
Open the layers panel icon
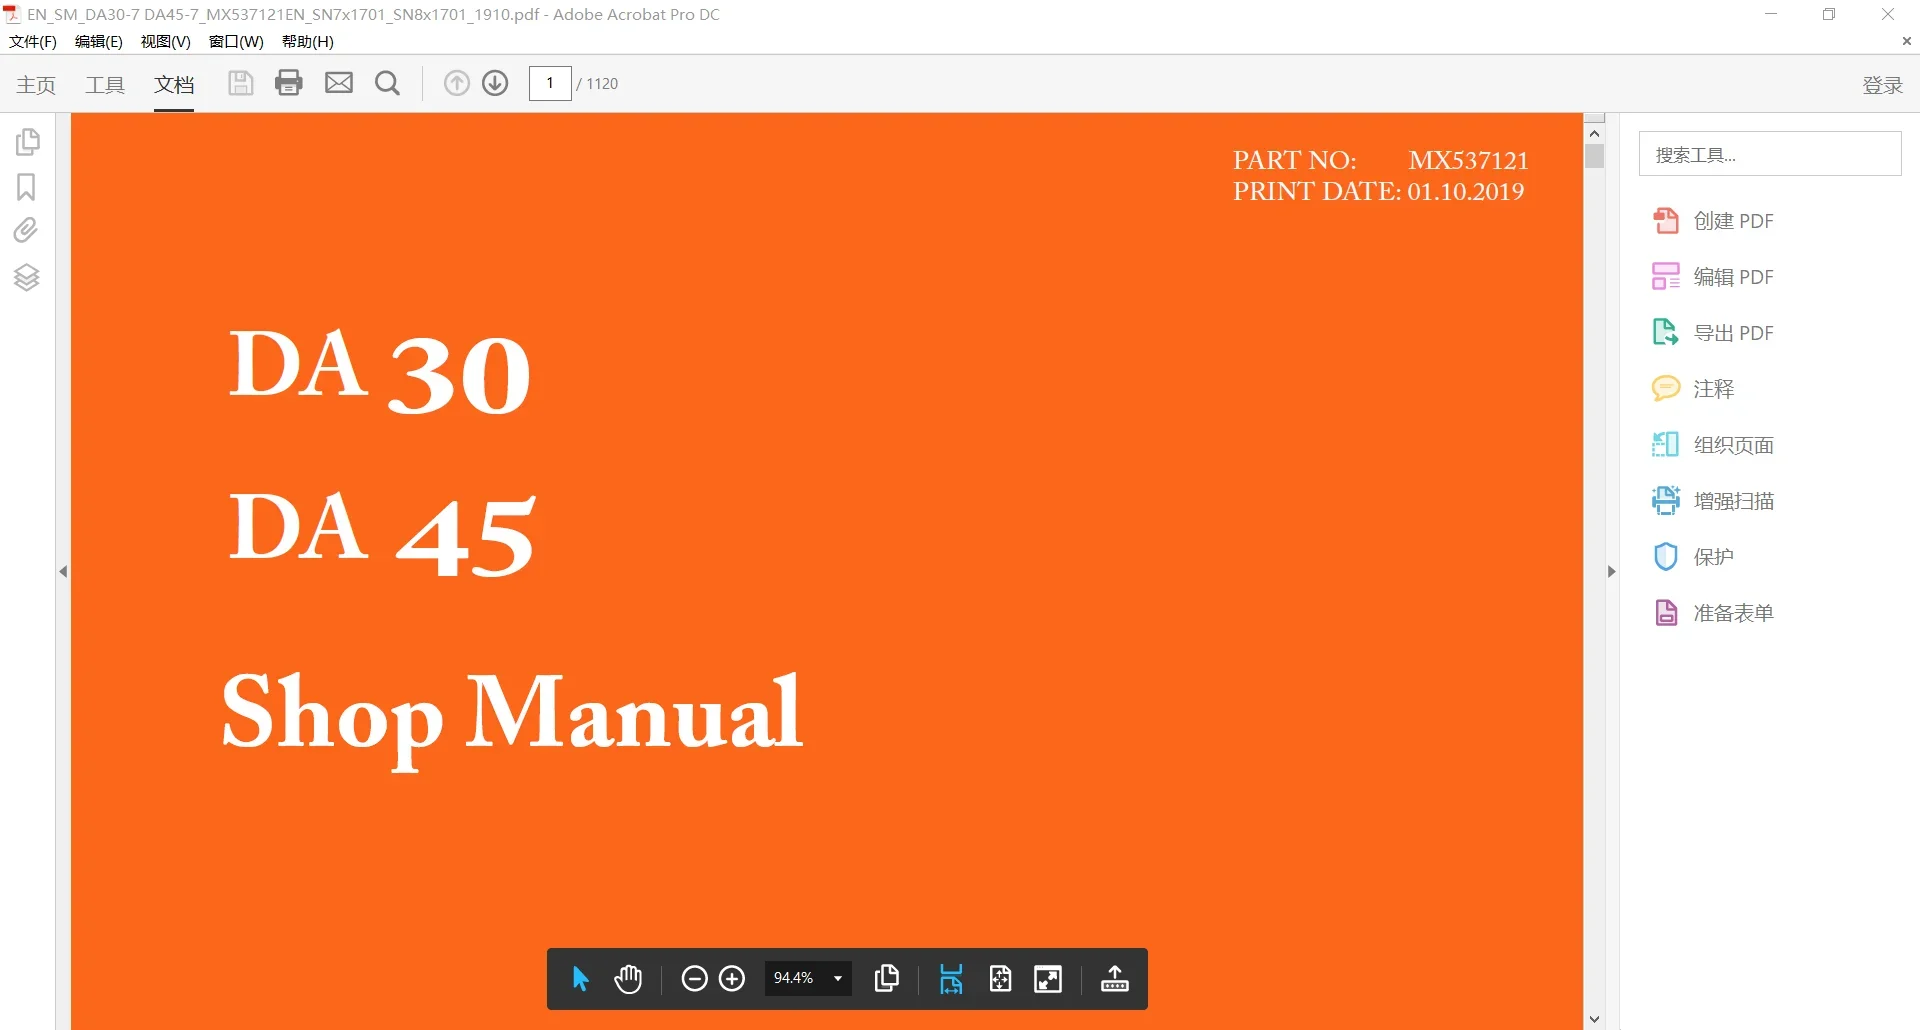click(x=26, y=277)
